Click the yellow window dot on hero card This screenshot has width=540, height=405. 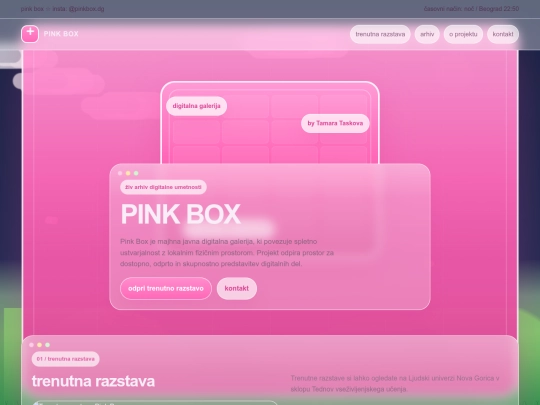pyautogui.click(x=128, y=173)
